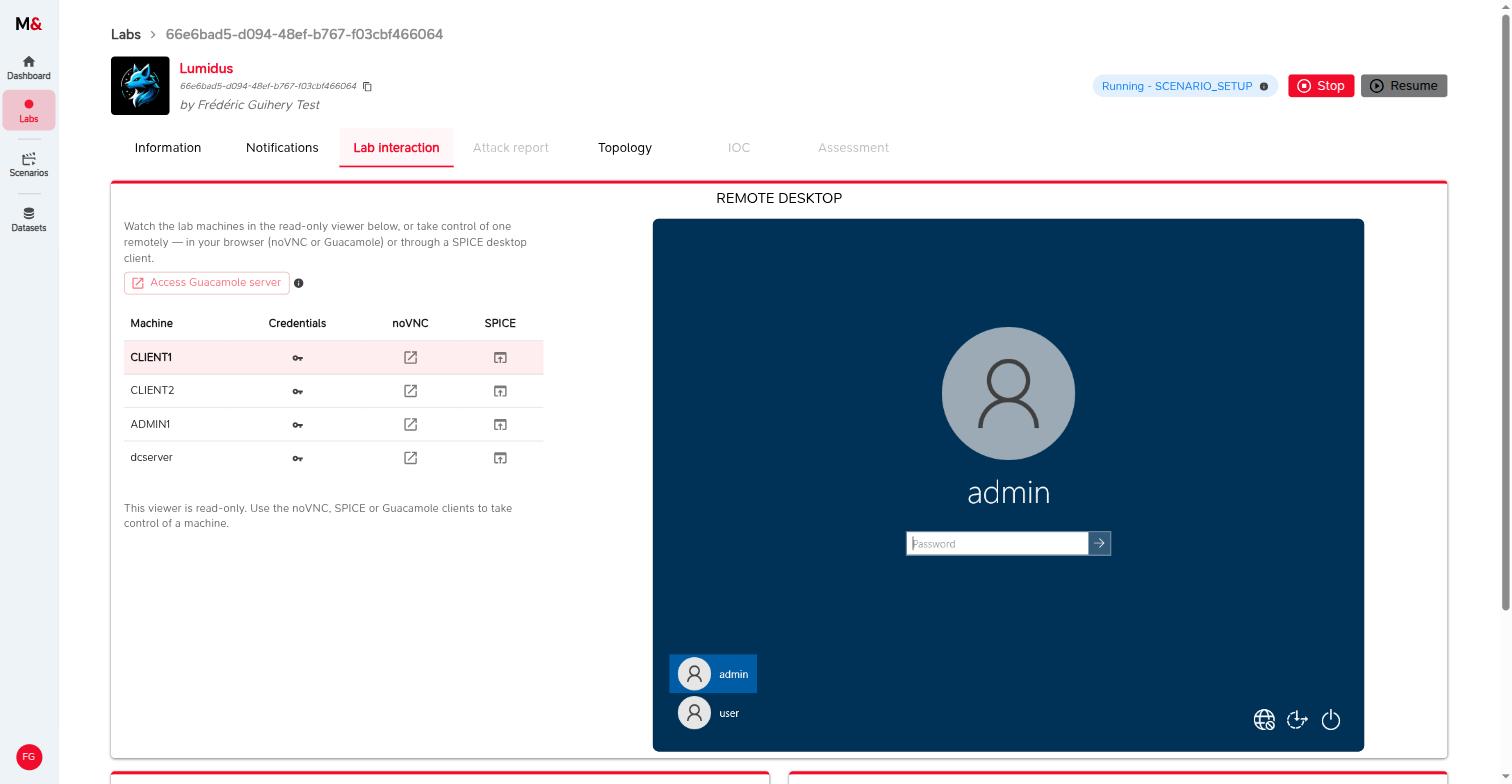The height and width of the screenshot is (784, 1512).
Task: Show Guacamole server info tooltip icon
Action: 298,283
